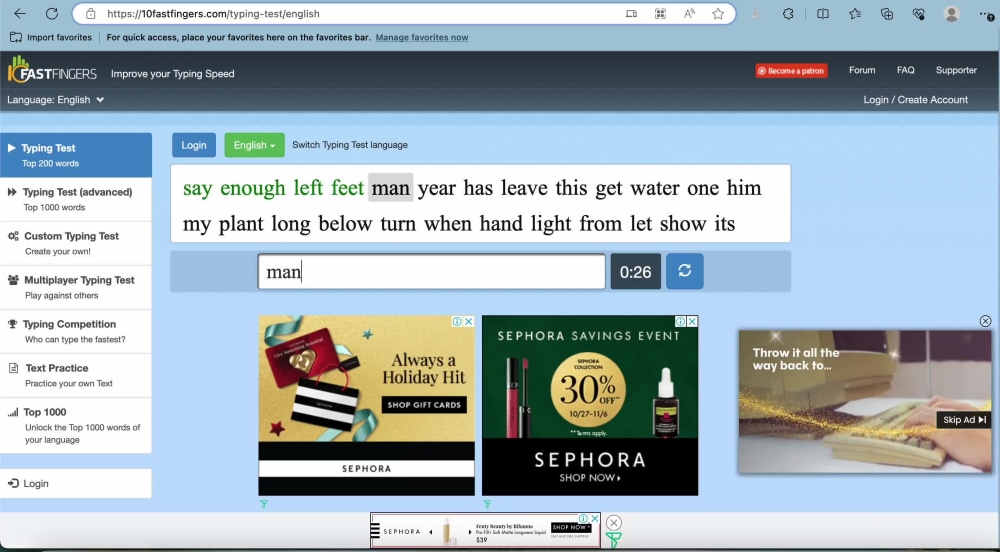The height and width of the screenshot is (552, 1000).
Task: Close the Sephora Savings Event ad
Action: coord(692,321)
